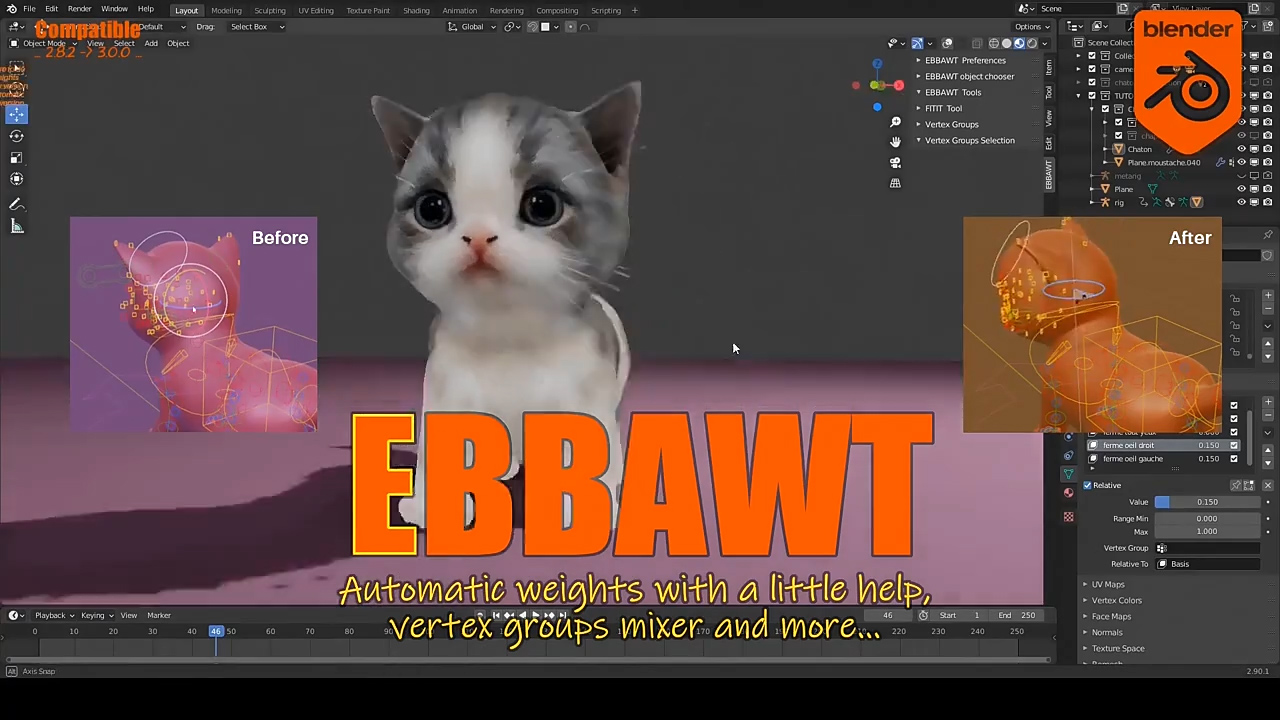Click the pin icon in properties header
The image size is (1280, 720).
(1267, 235)
